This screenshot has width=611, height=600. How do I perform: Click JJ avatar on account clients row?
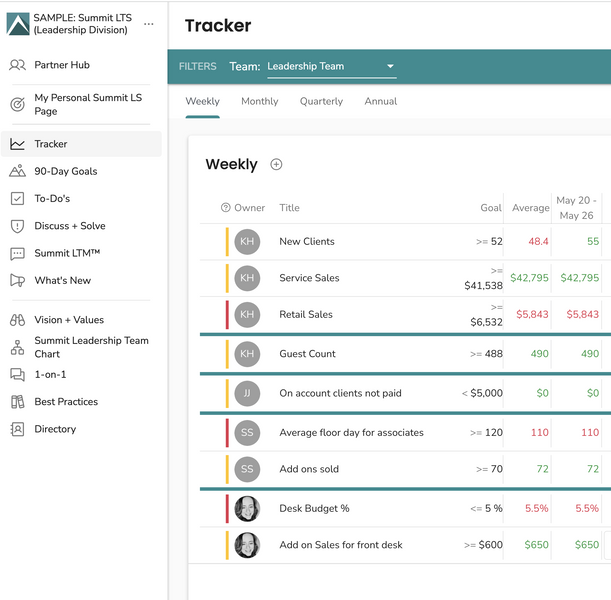tap(247, 393)
